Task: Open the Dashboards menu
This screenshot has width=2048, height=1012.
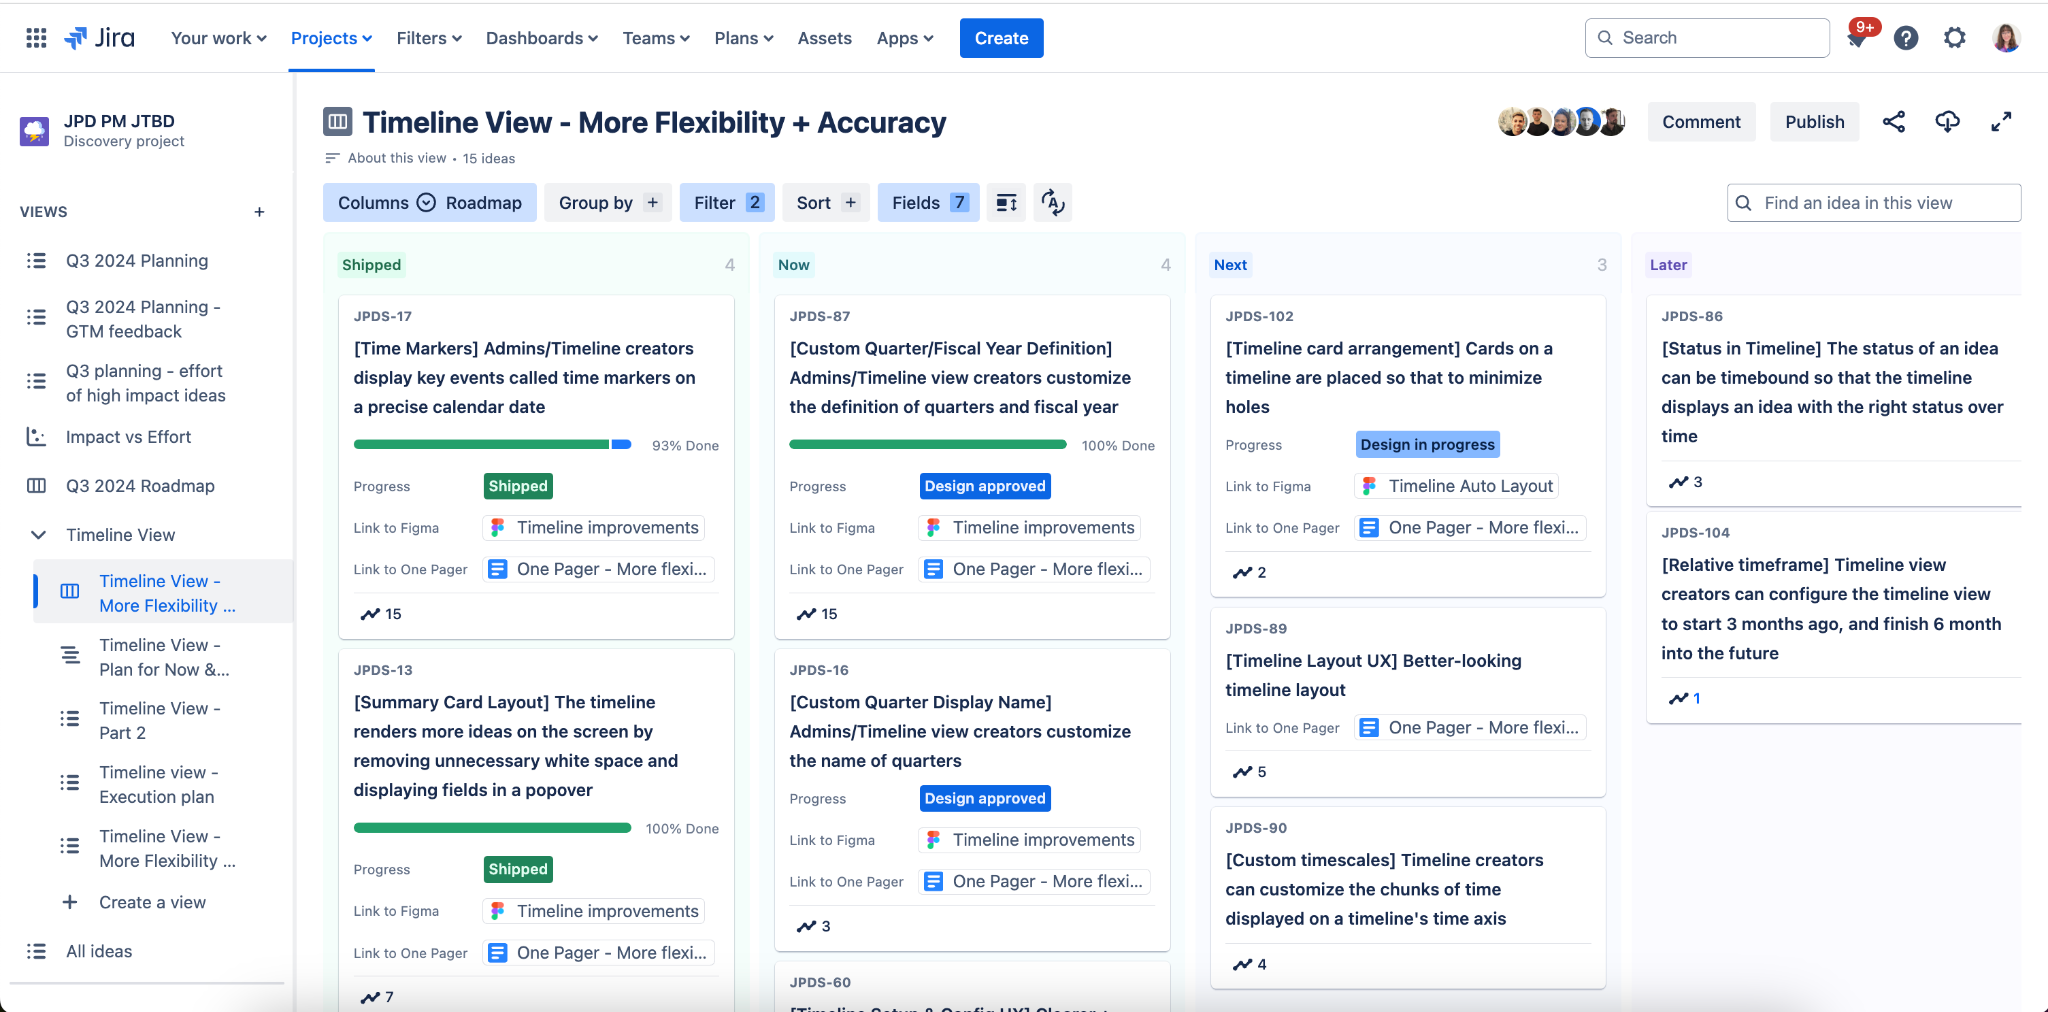Action: [541, 38]
